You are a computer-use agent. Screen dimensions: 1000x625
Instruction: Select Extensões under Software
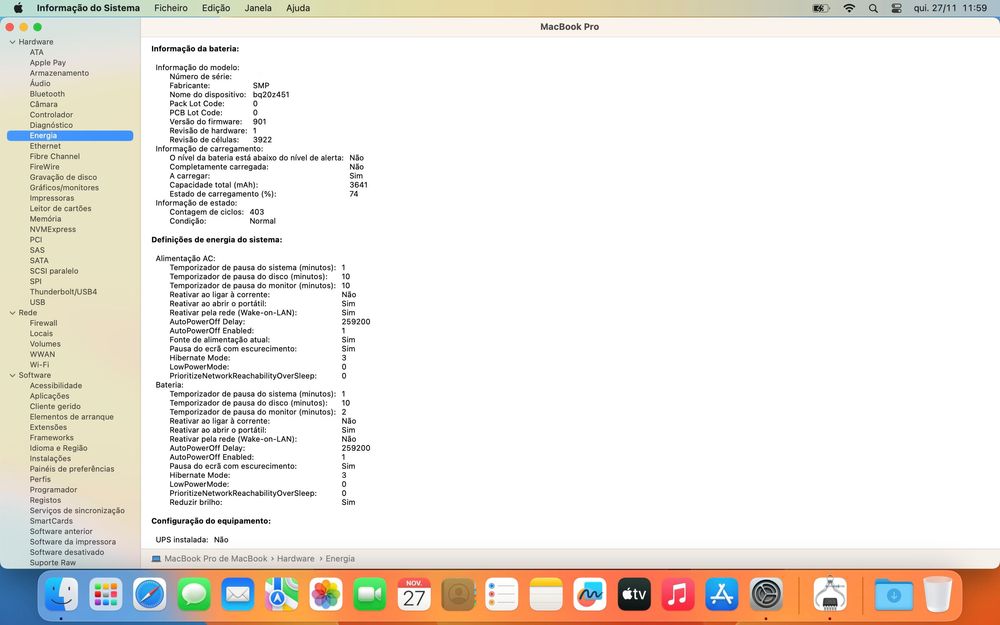click(x=48, y=427)
